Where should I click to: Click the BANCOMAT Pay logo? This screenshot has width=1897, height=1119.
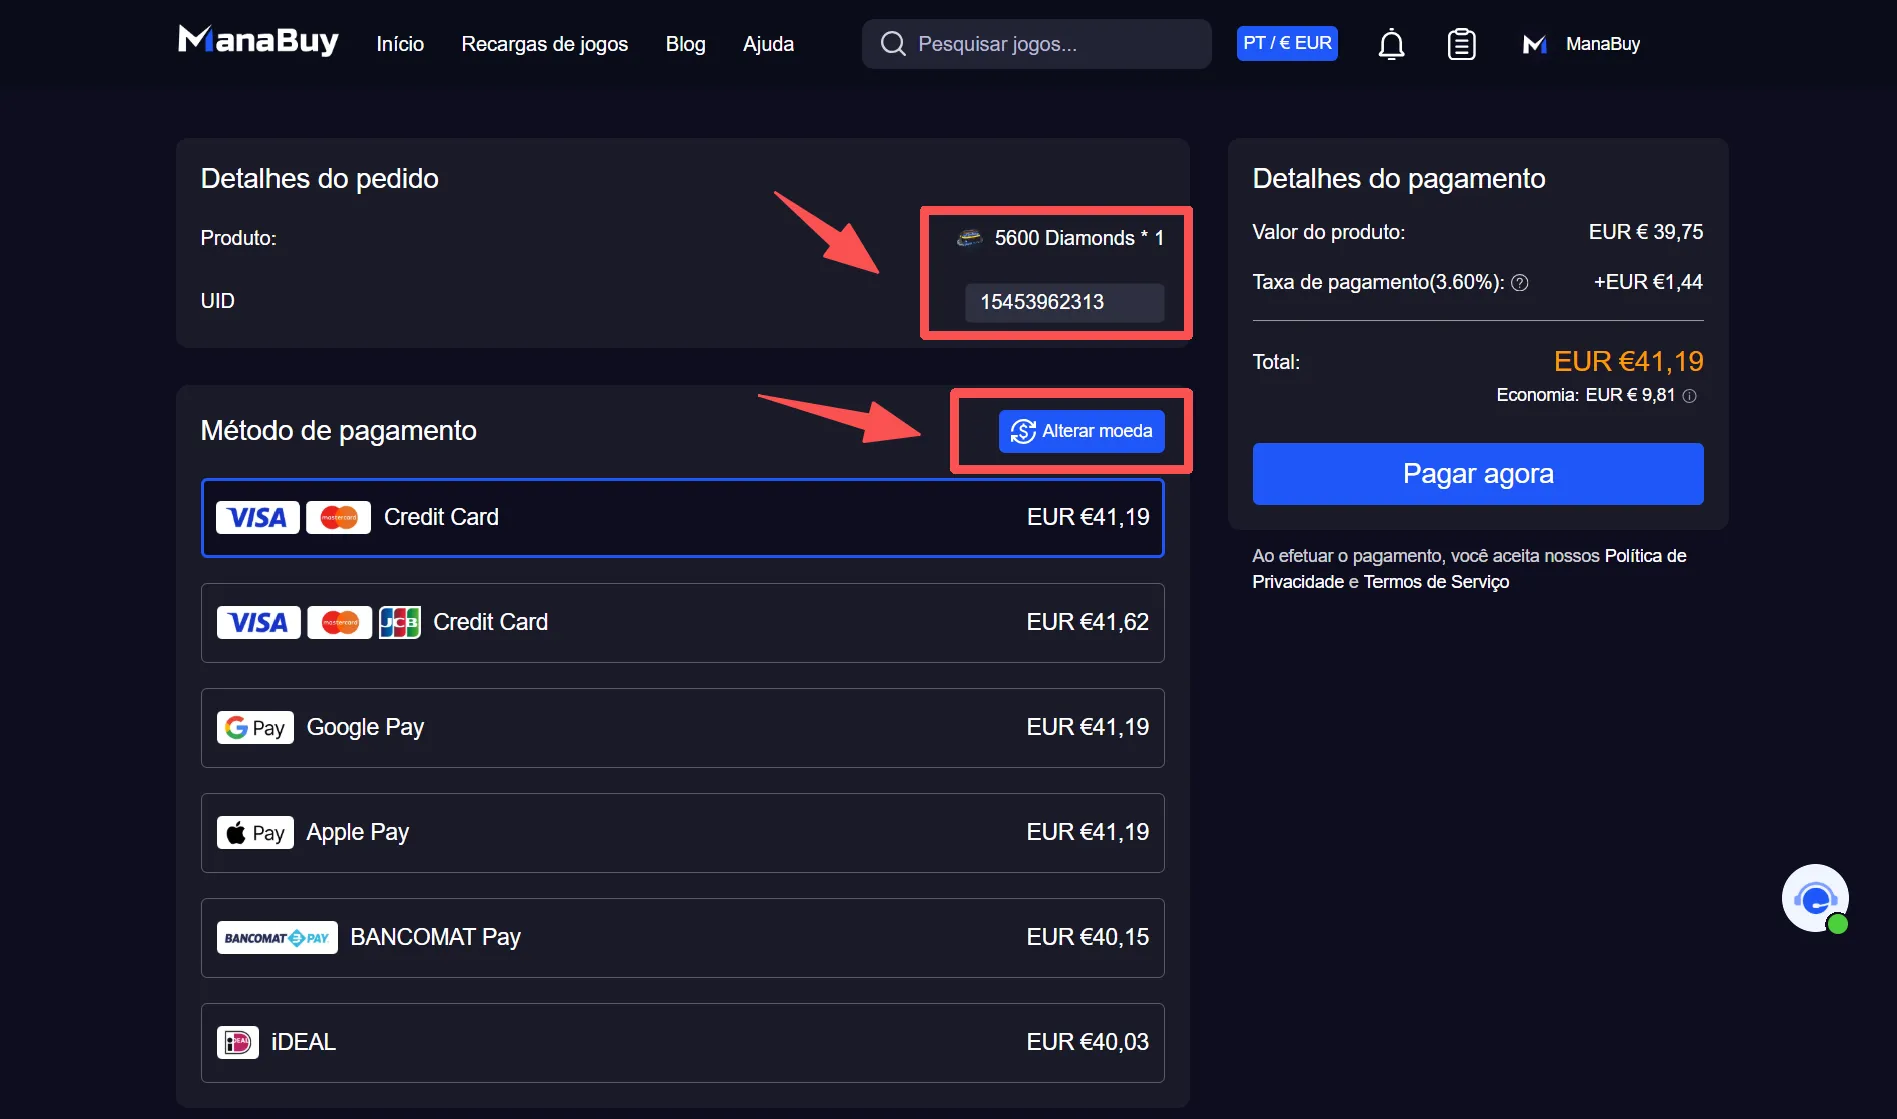click(277, 937)
